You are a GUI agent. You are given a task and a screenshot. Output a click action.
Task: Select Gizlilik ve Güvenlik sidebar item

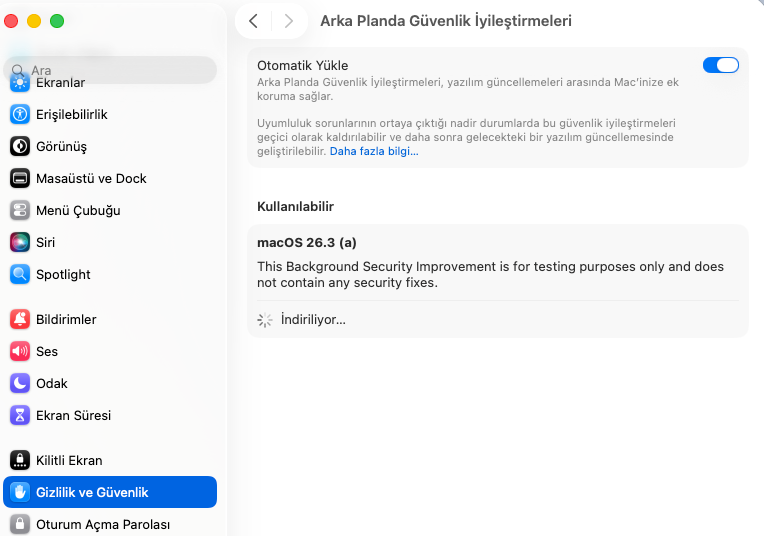[110, 492]
